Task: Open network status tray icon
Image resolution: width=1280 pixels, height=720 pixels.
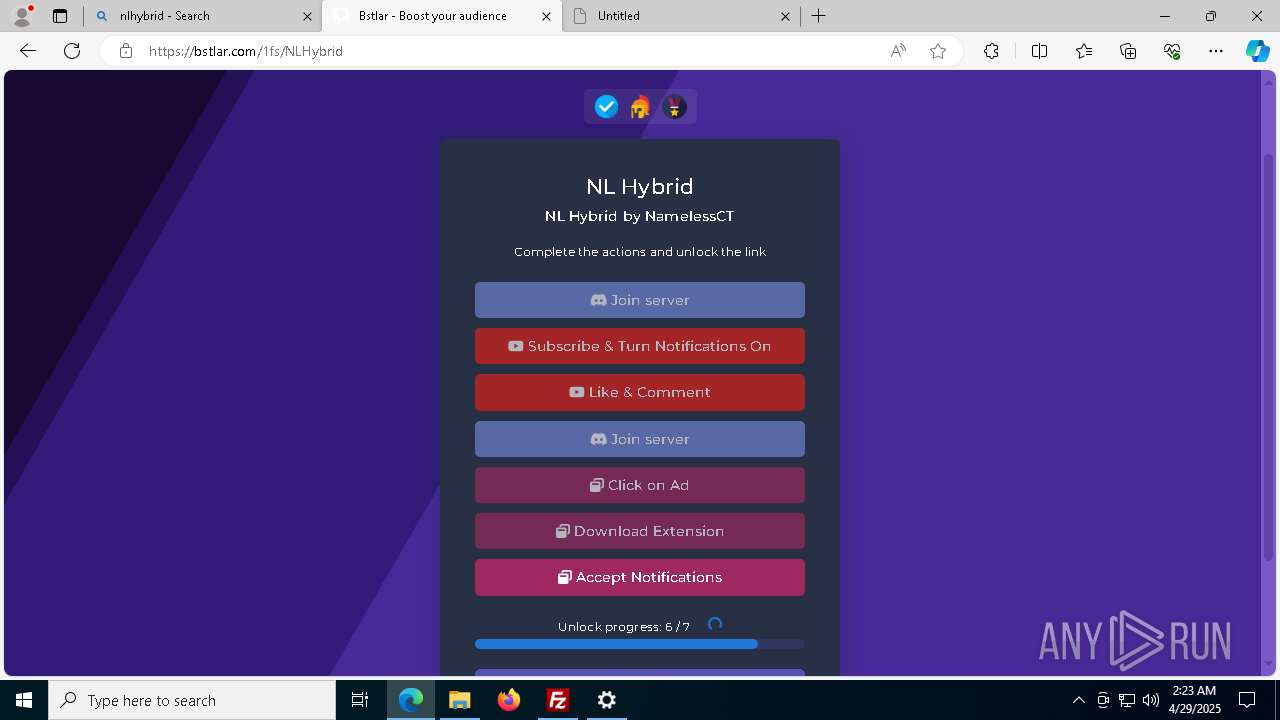Action: tap(1127, 700)
